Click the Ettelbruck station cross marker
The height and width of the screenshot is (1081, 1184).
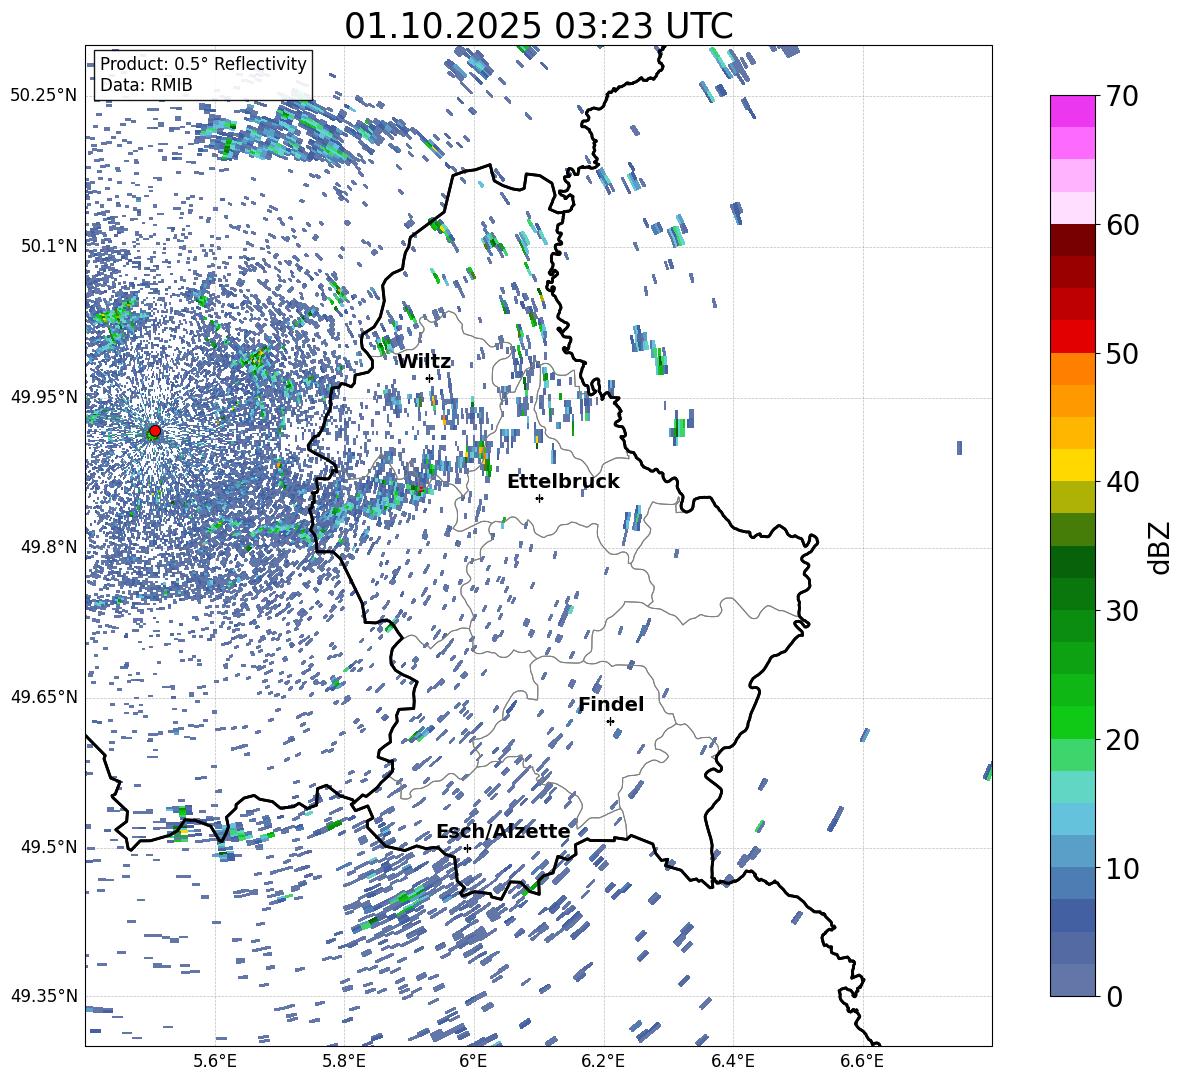coord(539,498)
